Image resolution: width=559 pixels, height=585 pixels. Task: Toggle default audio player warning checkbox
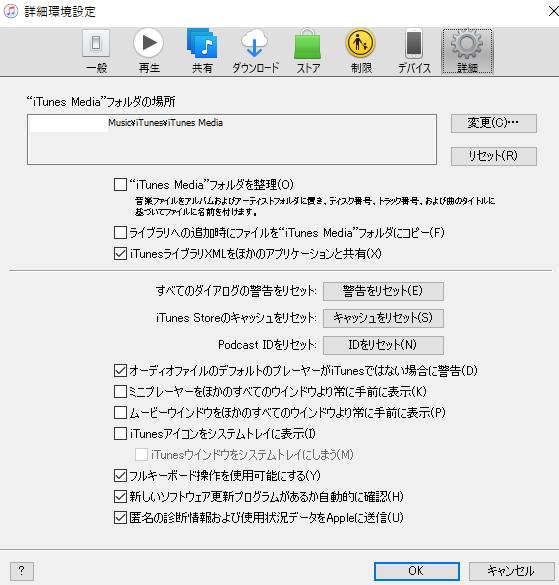click(x=120, y=371)
